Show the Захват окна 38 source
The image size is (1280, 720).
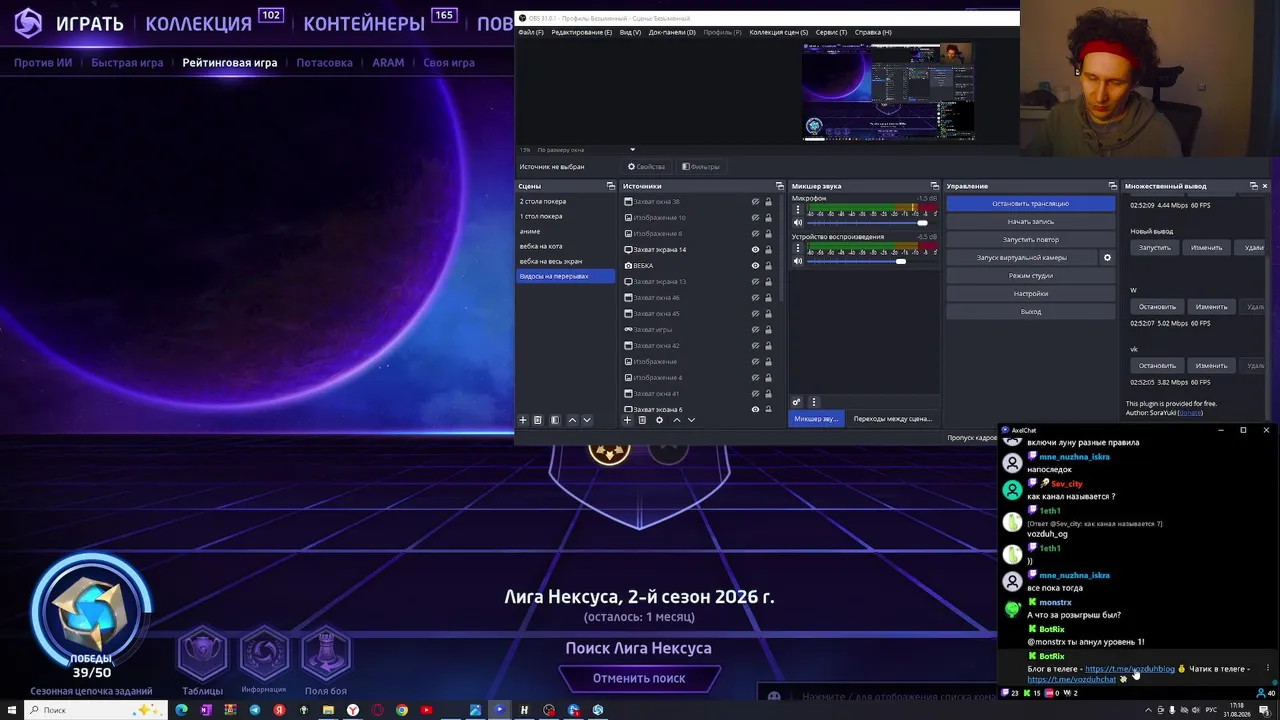point(755,202)
